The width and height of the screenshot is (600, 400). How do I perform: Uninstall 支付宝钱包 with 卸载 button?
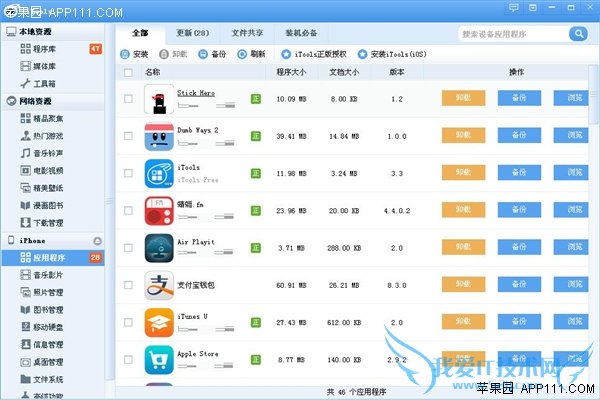463,284
